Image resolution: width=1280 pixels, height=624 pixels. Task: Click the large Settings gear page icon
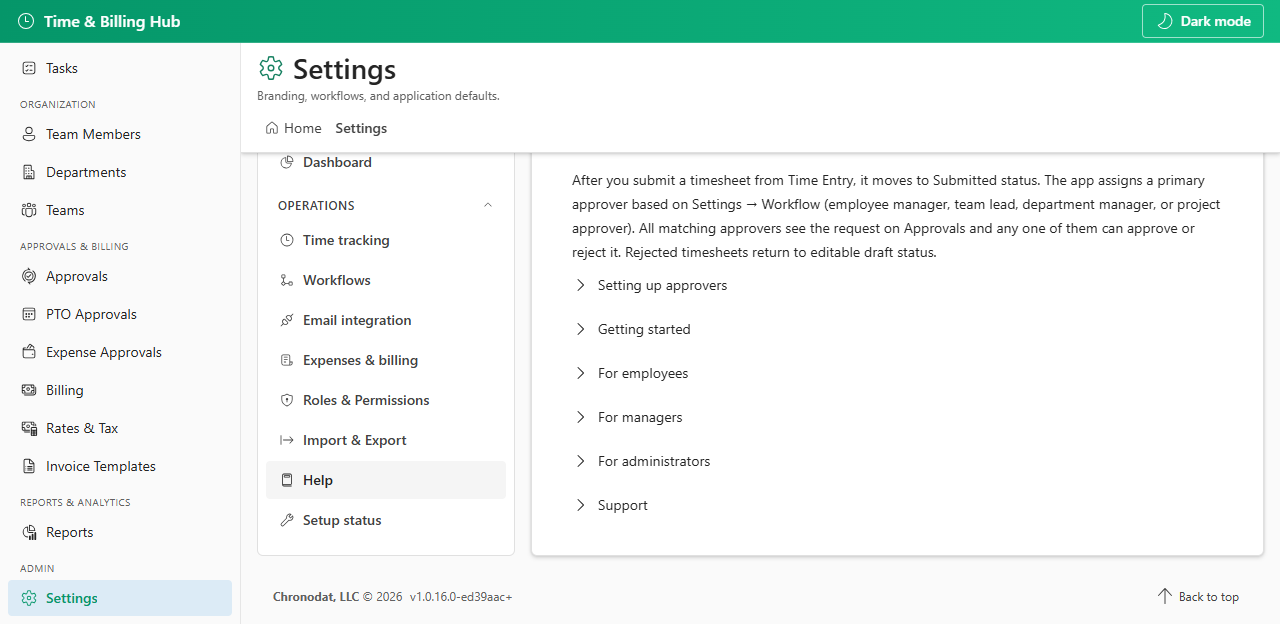271,68
